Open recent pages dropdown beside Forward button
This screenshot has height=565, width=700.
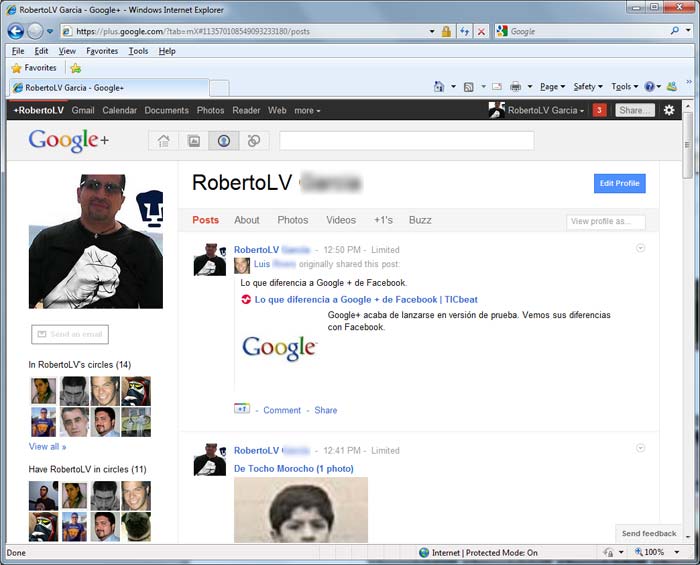click(50, 31)
